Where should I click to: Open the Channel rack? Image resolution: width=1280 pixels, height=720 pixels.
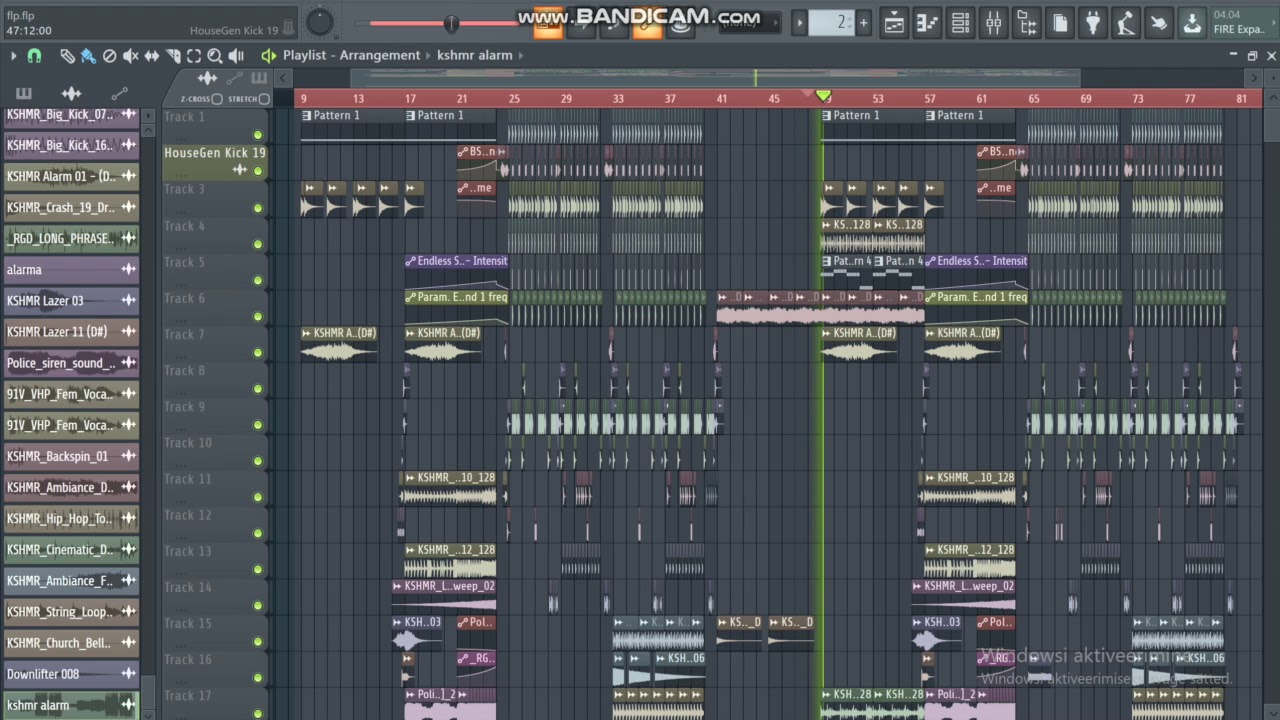click(x=960, y=22)
